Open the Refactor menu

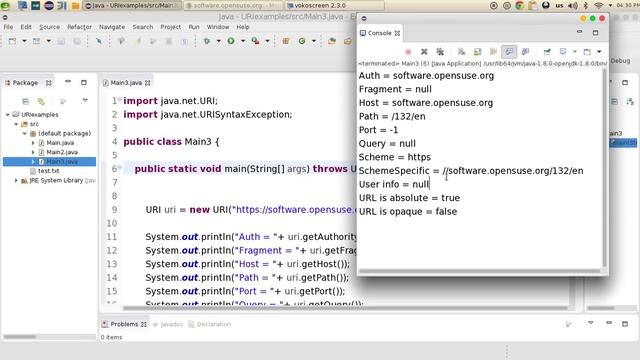click(79, 27)
